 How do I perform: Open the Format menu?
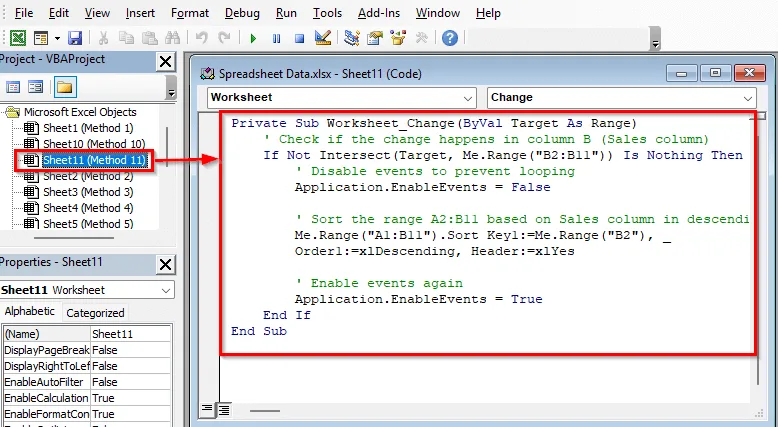tap(190, 13)
